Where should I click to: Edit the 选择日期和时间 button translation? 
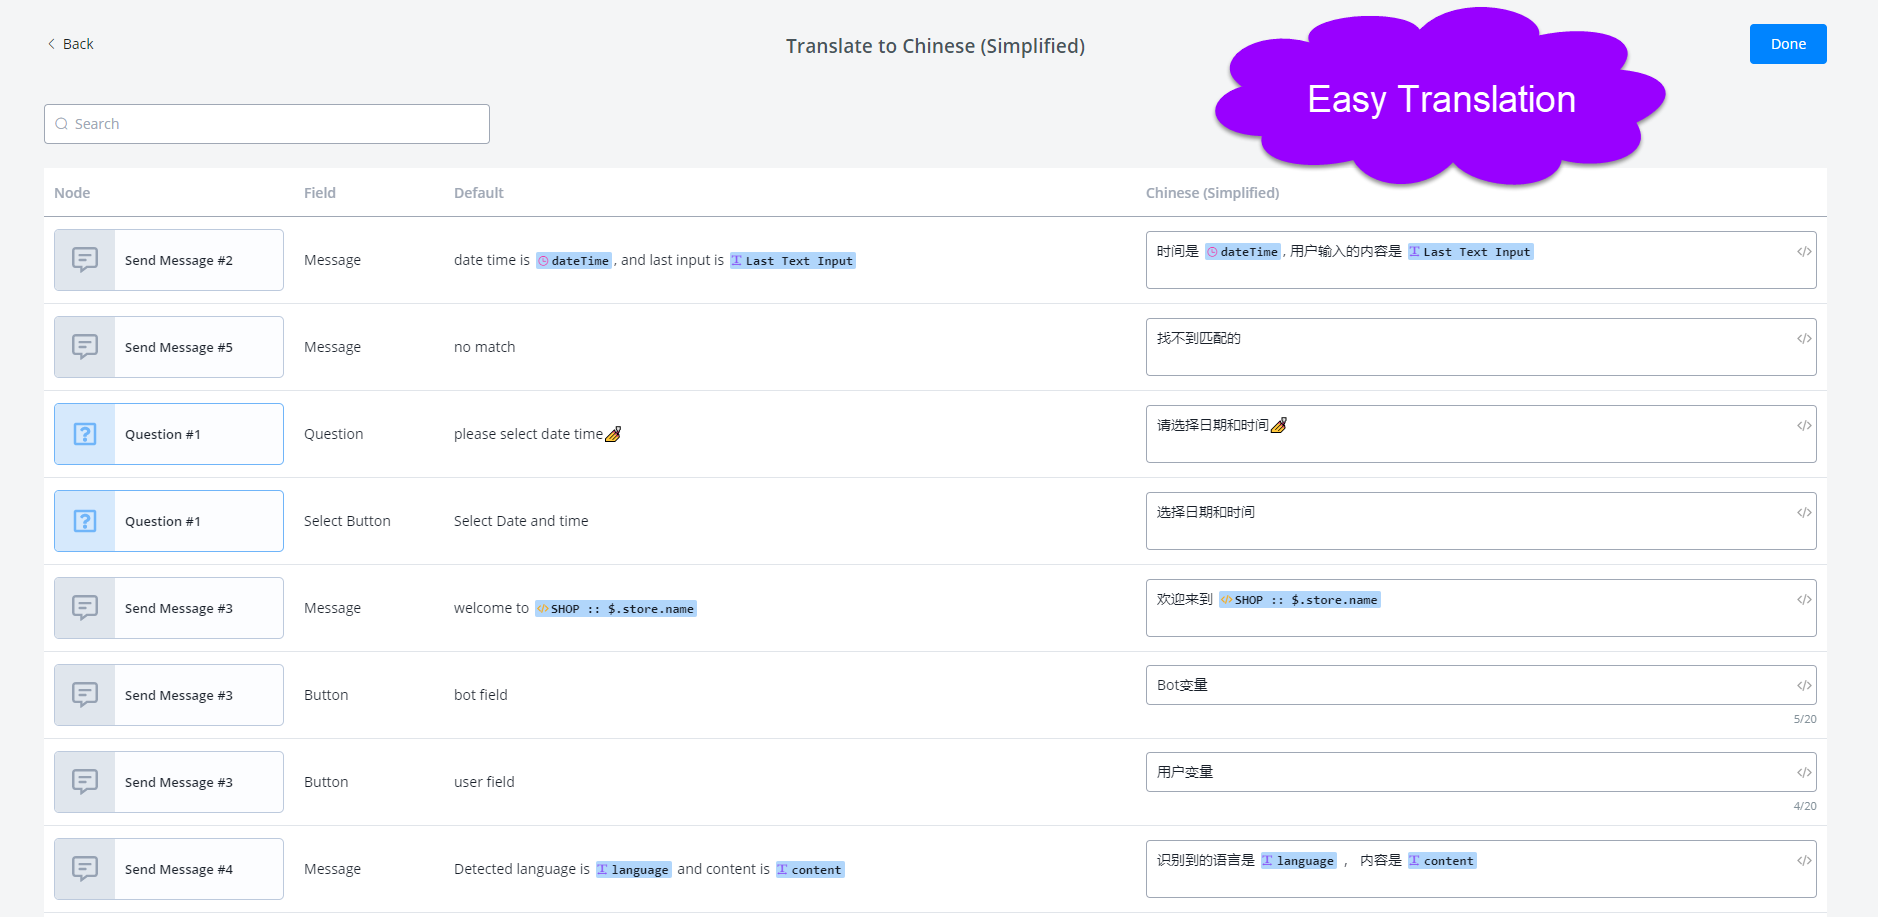[1481, 521]
